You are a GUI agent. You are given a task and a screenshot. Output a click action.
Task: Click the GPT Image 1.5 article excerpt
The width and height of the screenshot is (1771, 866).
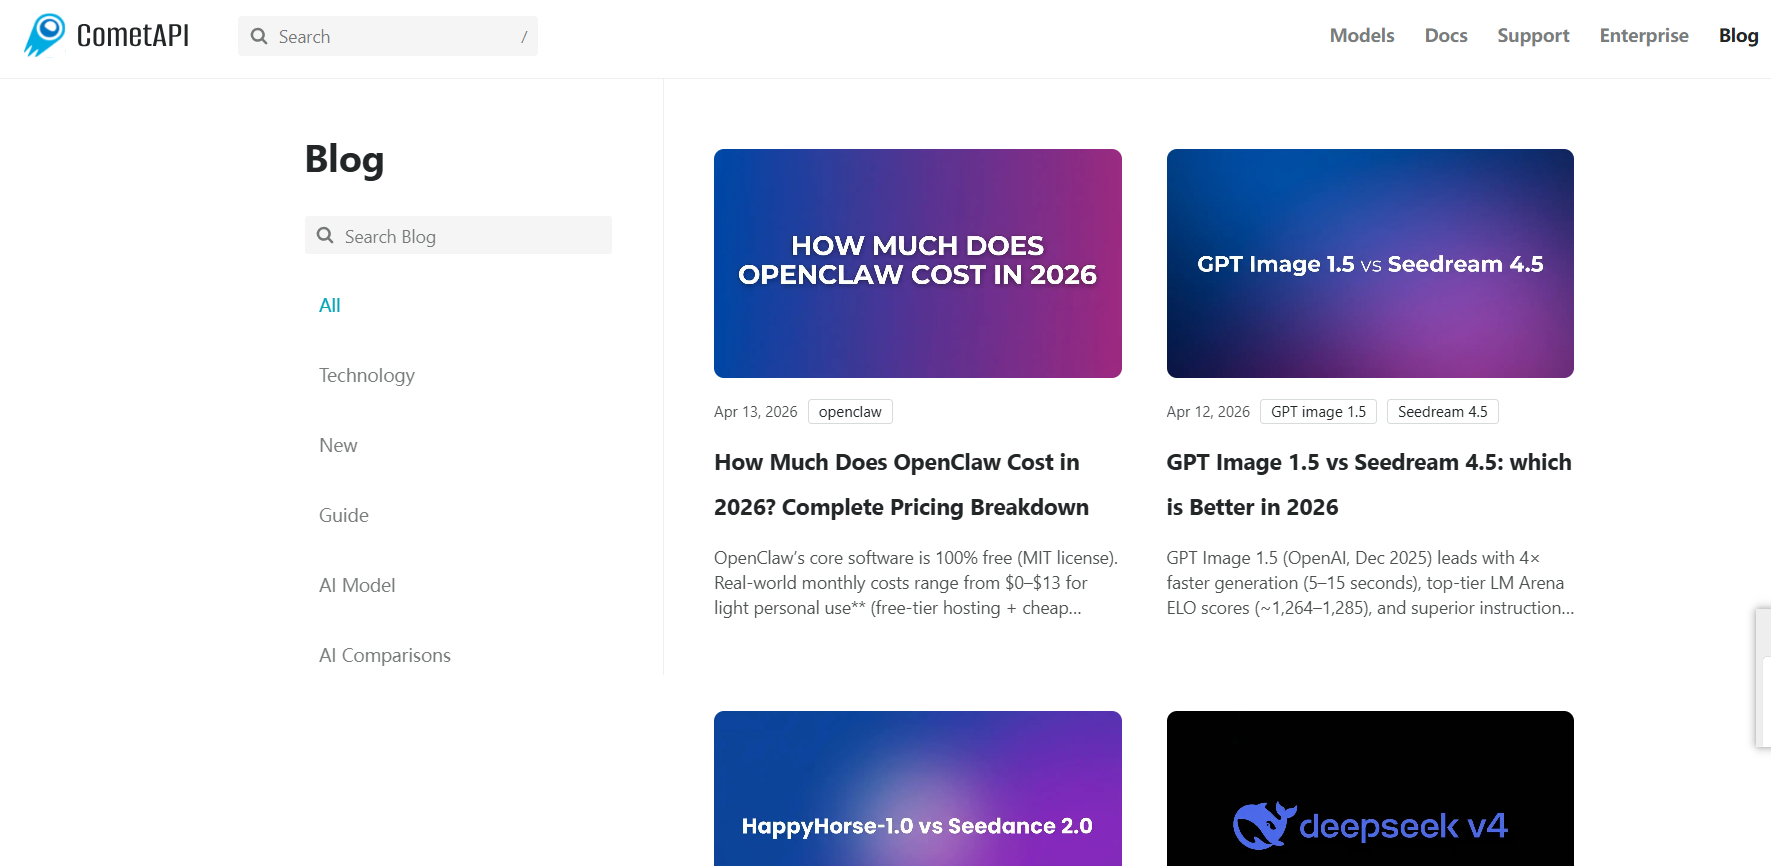[1370, 583]
